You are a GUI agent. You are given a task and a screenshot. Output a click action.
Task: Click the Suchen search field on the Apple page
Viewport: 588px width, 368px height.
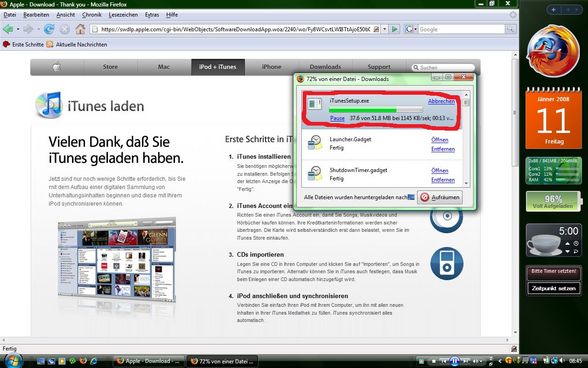(x=443, y=68)
